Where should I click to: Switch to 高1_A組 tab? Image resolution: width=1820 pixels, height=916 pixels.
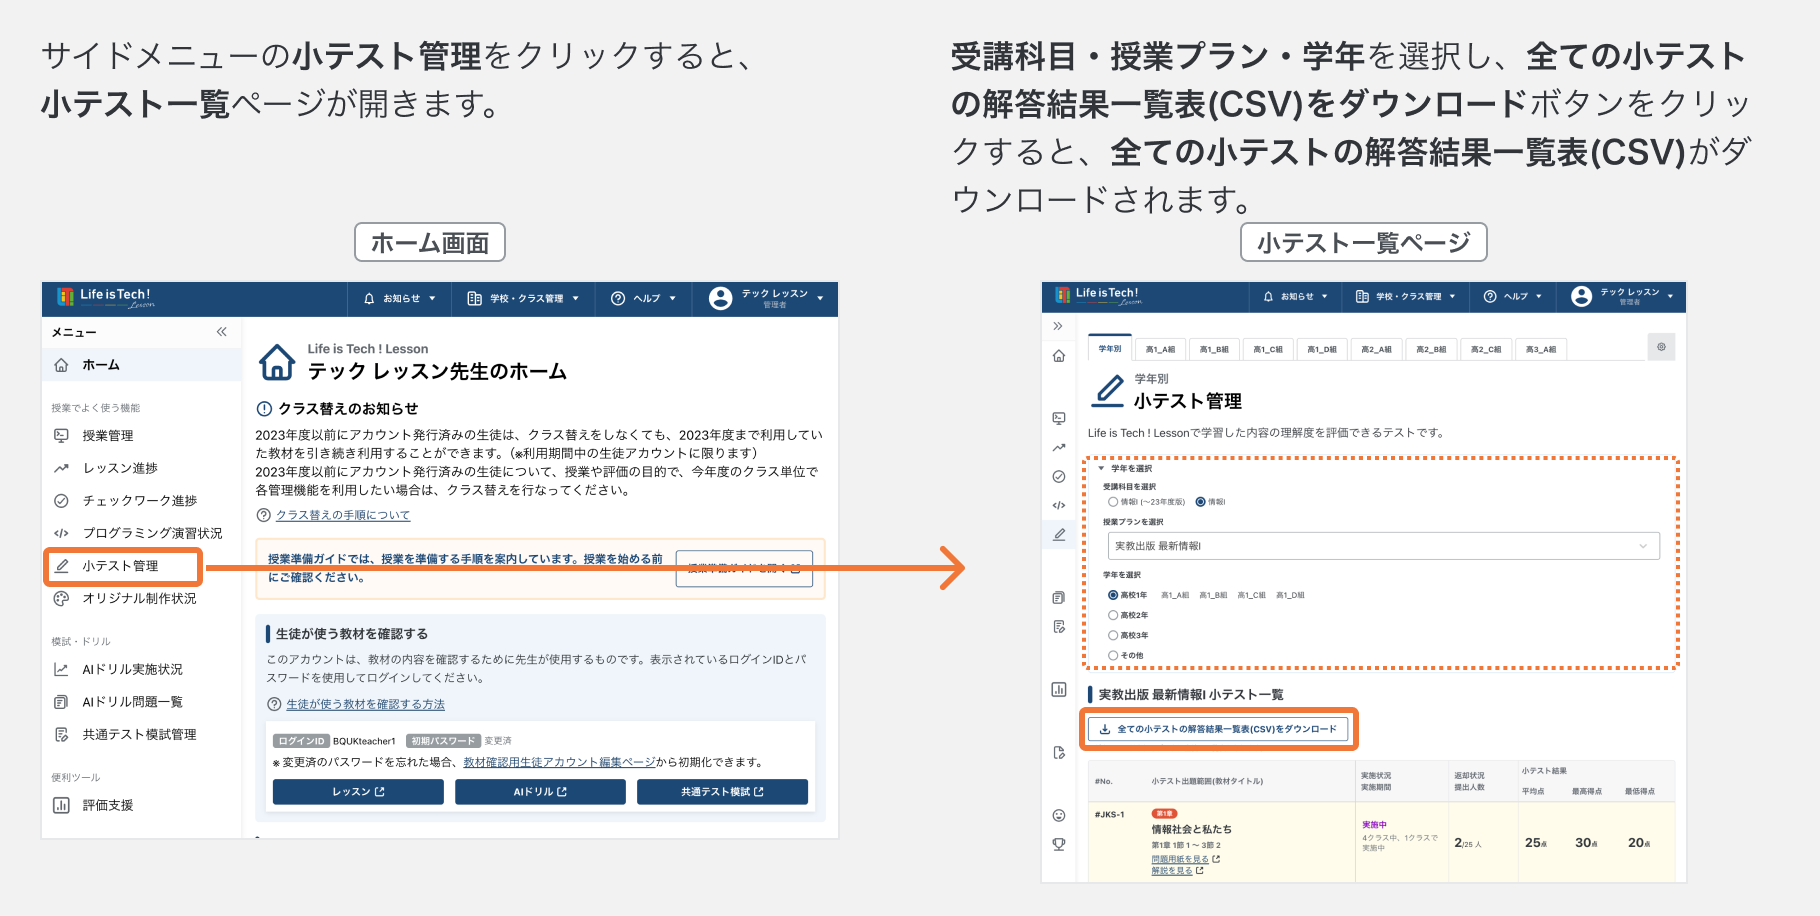(1160, 349)
